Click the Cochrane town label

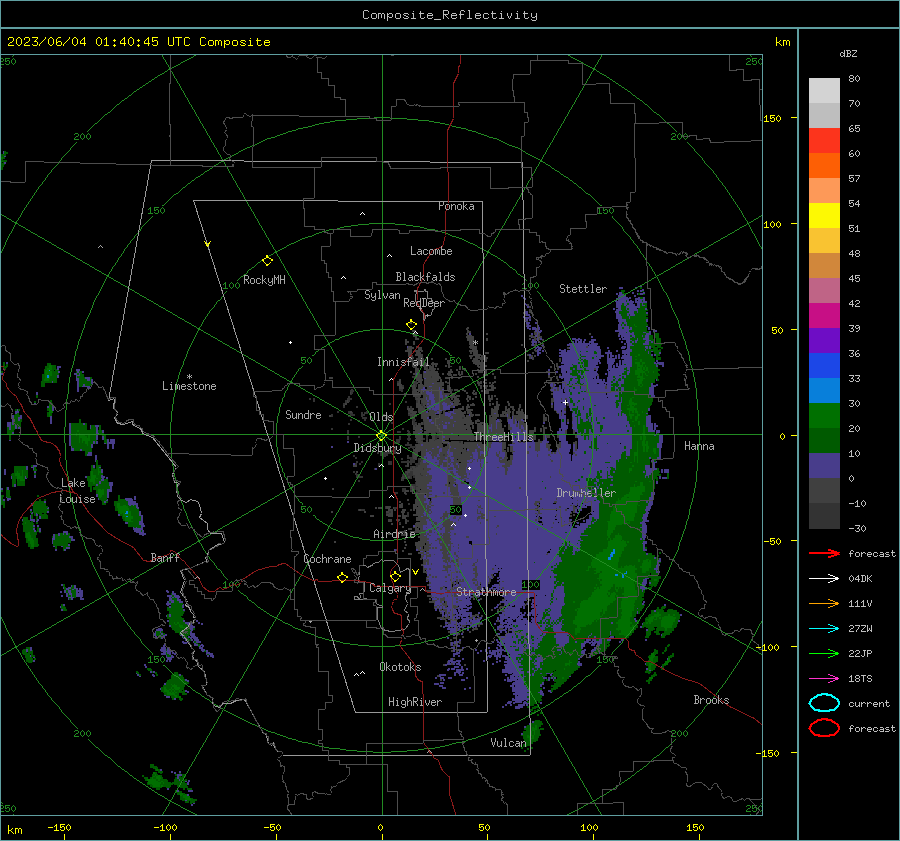pyautogui.click(x=327, y=559)
